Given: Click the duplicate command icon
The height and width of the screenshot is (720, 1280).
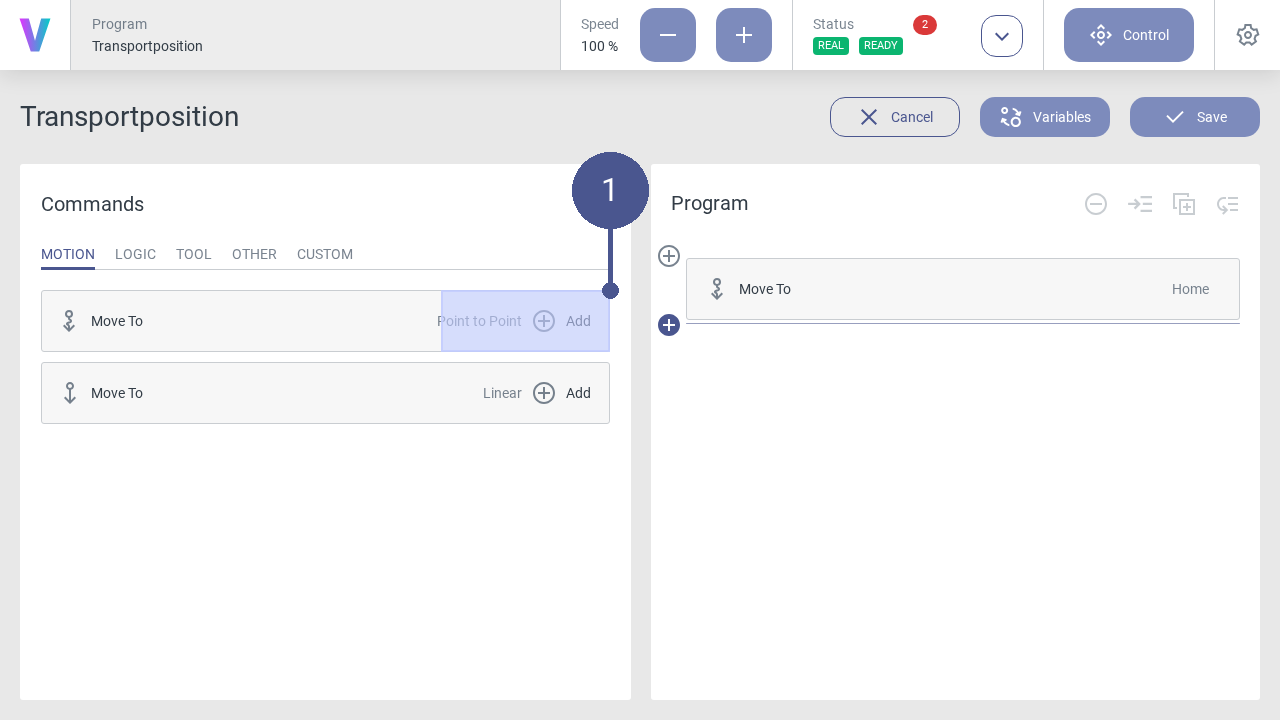Looking at the screenshot, I should pos(1184,204).
